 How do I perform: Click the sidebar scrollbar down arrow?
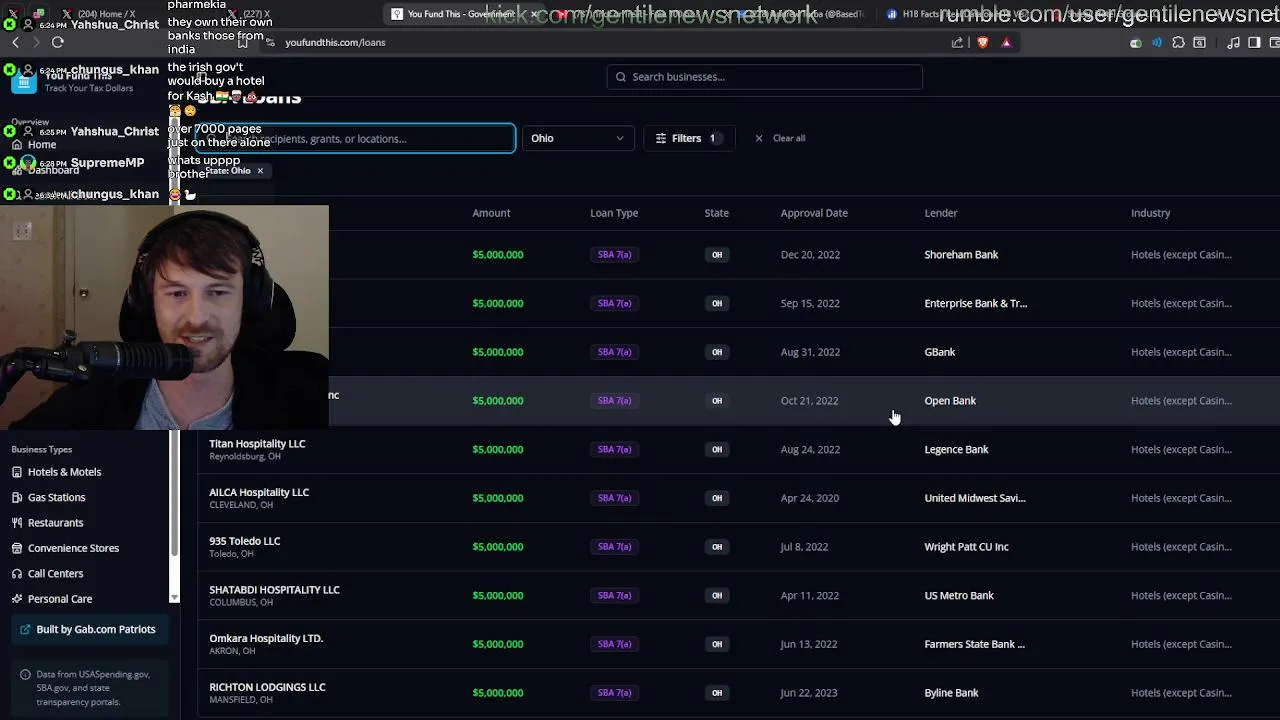pos(175,598)
